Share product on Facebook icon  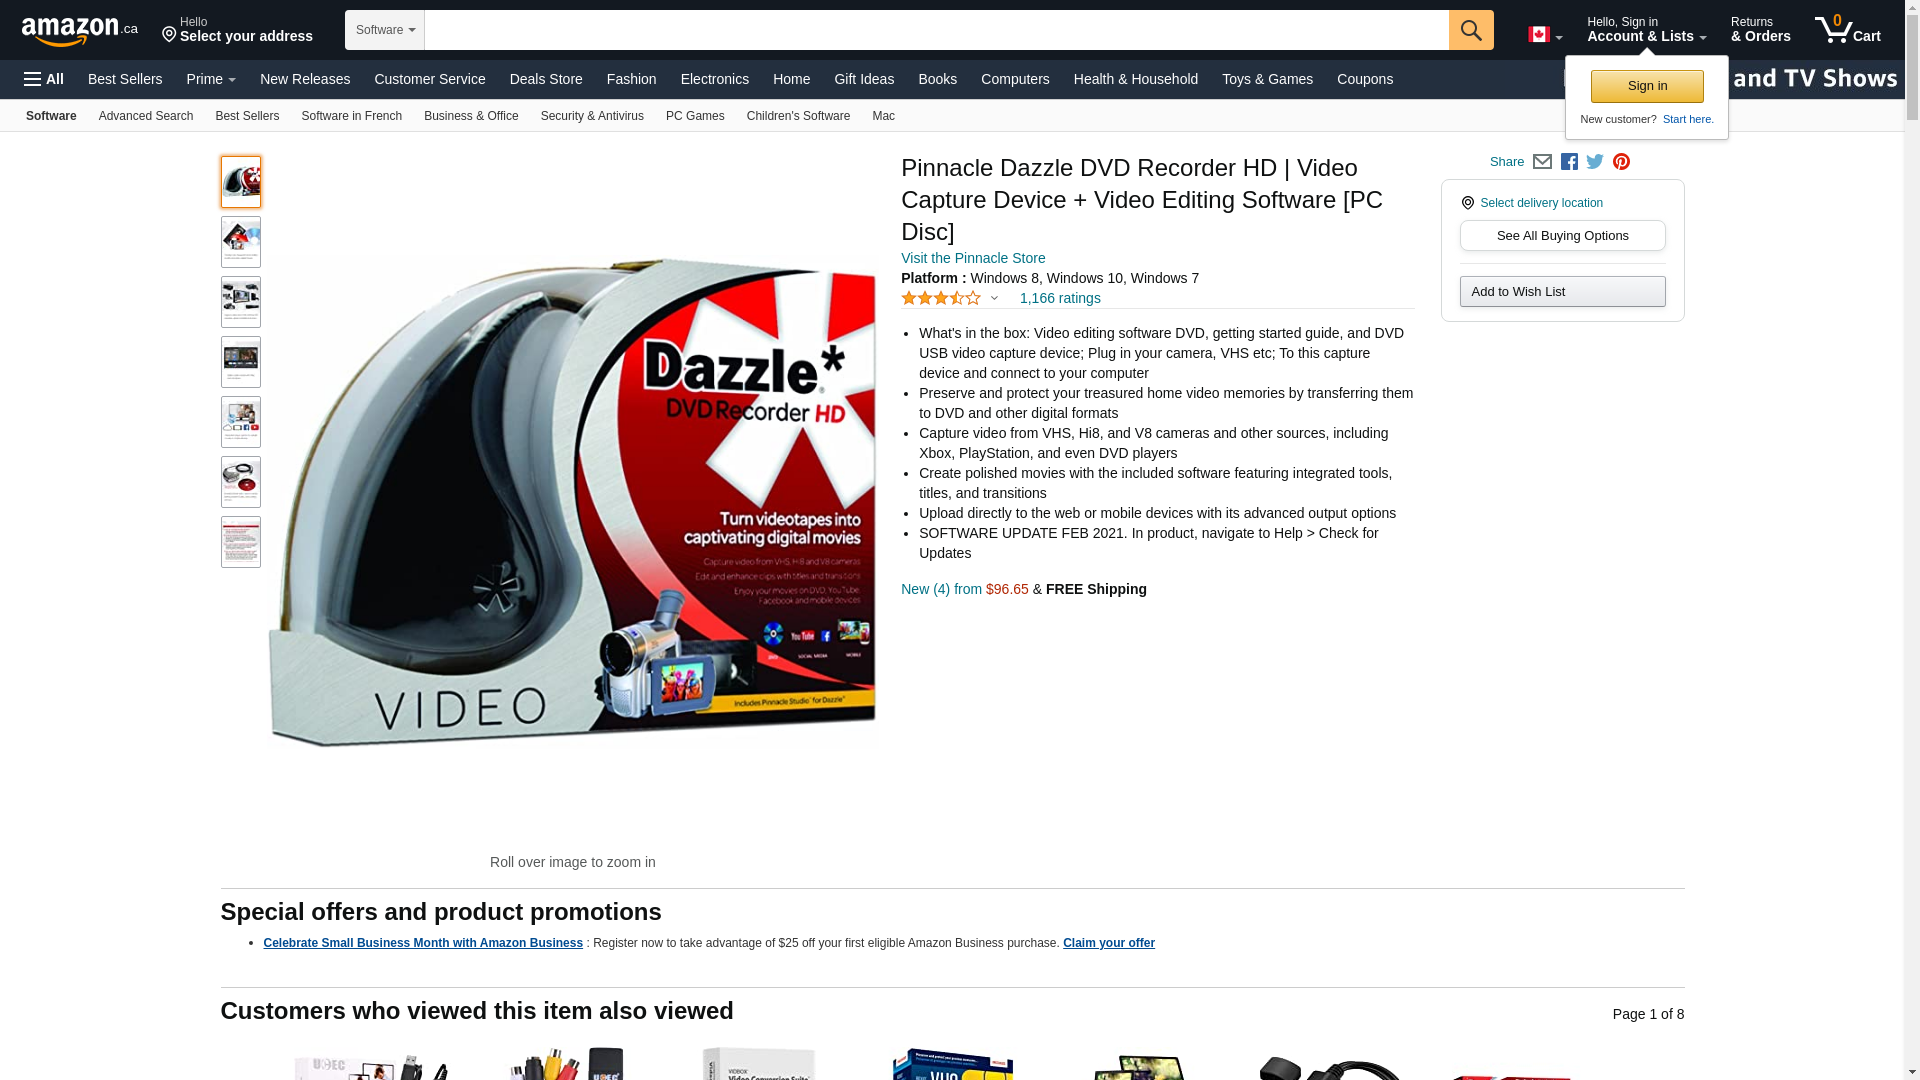pyautogui.click(x=1569, y=162)
